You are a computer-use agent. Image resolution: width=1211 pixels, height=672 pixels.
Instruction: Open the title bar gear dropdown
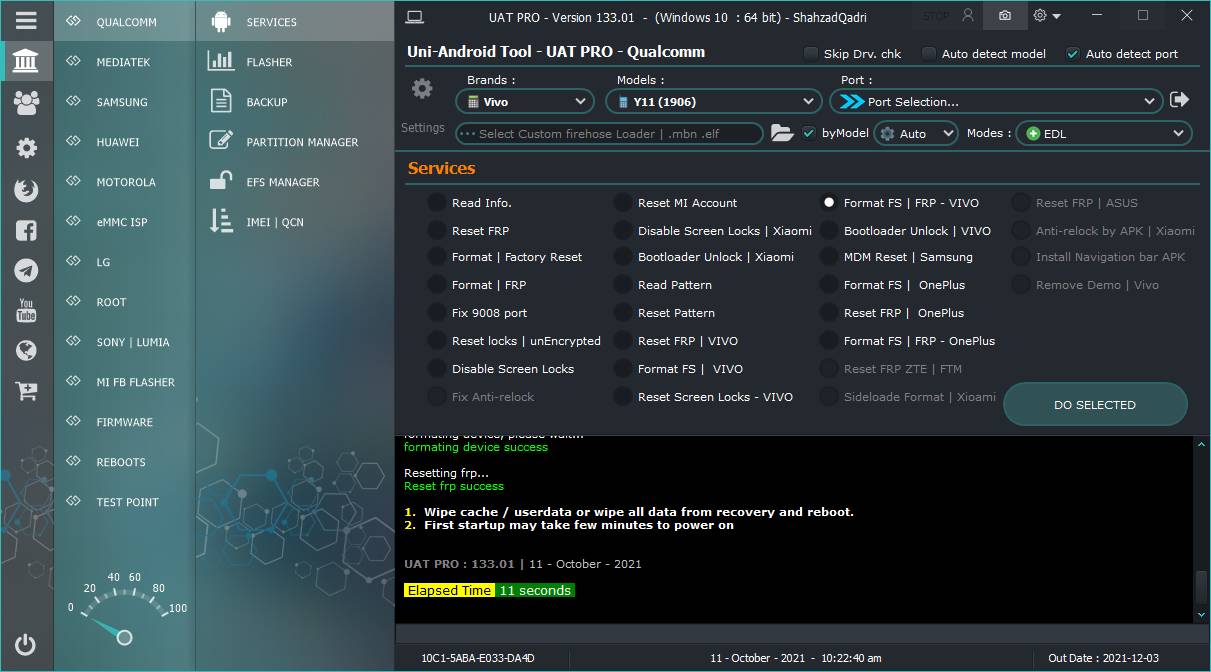pyautogui.click(x=1047, y=16)
